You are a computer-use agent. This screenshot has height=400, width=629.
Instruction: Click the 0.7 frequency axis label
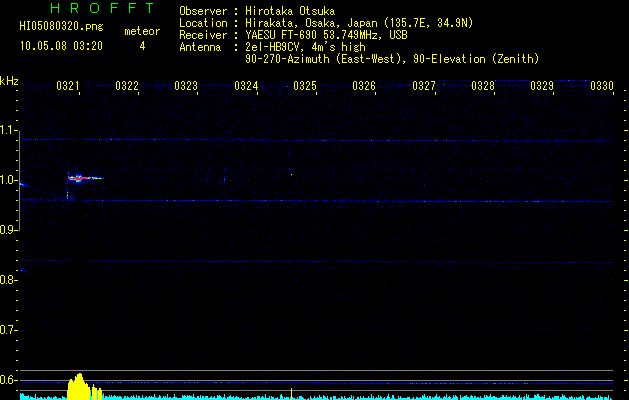tap(9, 330)
